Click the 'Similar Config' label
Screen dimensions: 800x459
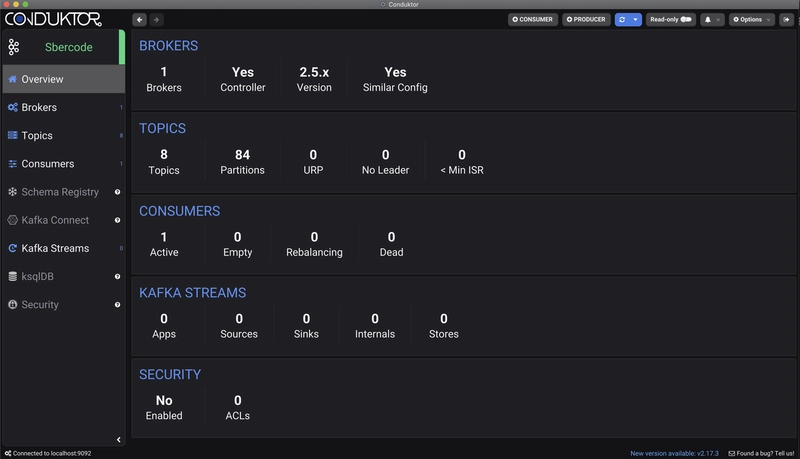pos(395,88)
